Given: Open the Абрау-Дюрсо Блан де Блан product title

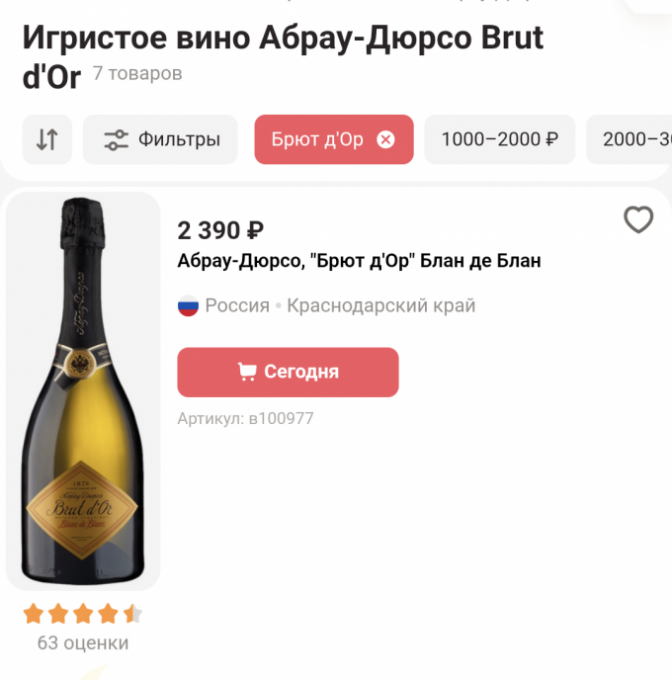Looking at the screenshot, I should (x=359, y=262).
